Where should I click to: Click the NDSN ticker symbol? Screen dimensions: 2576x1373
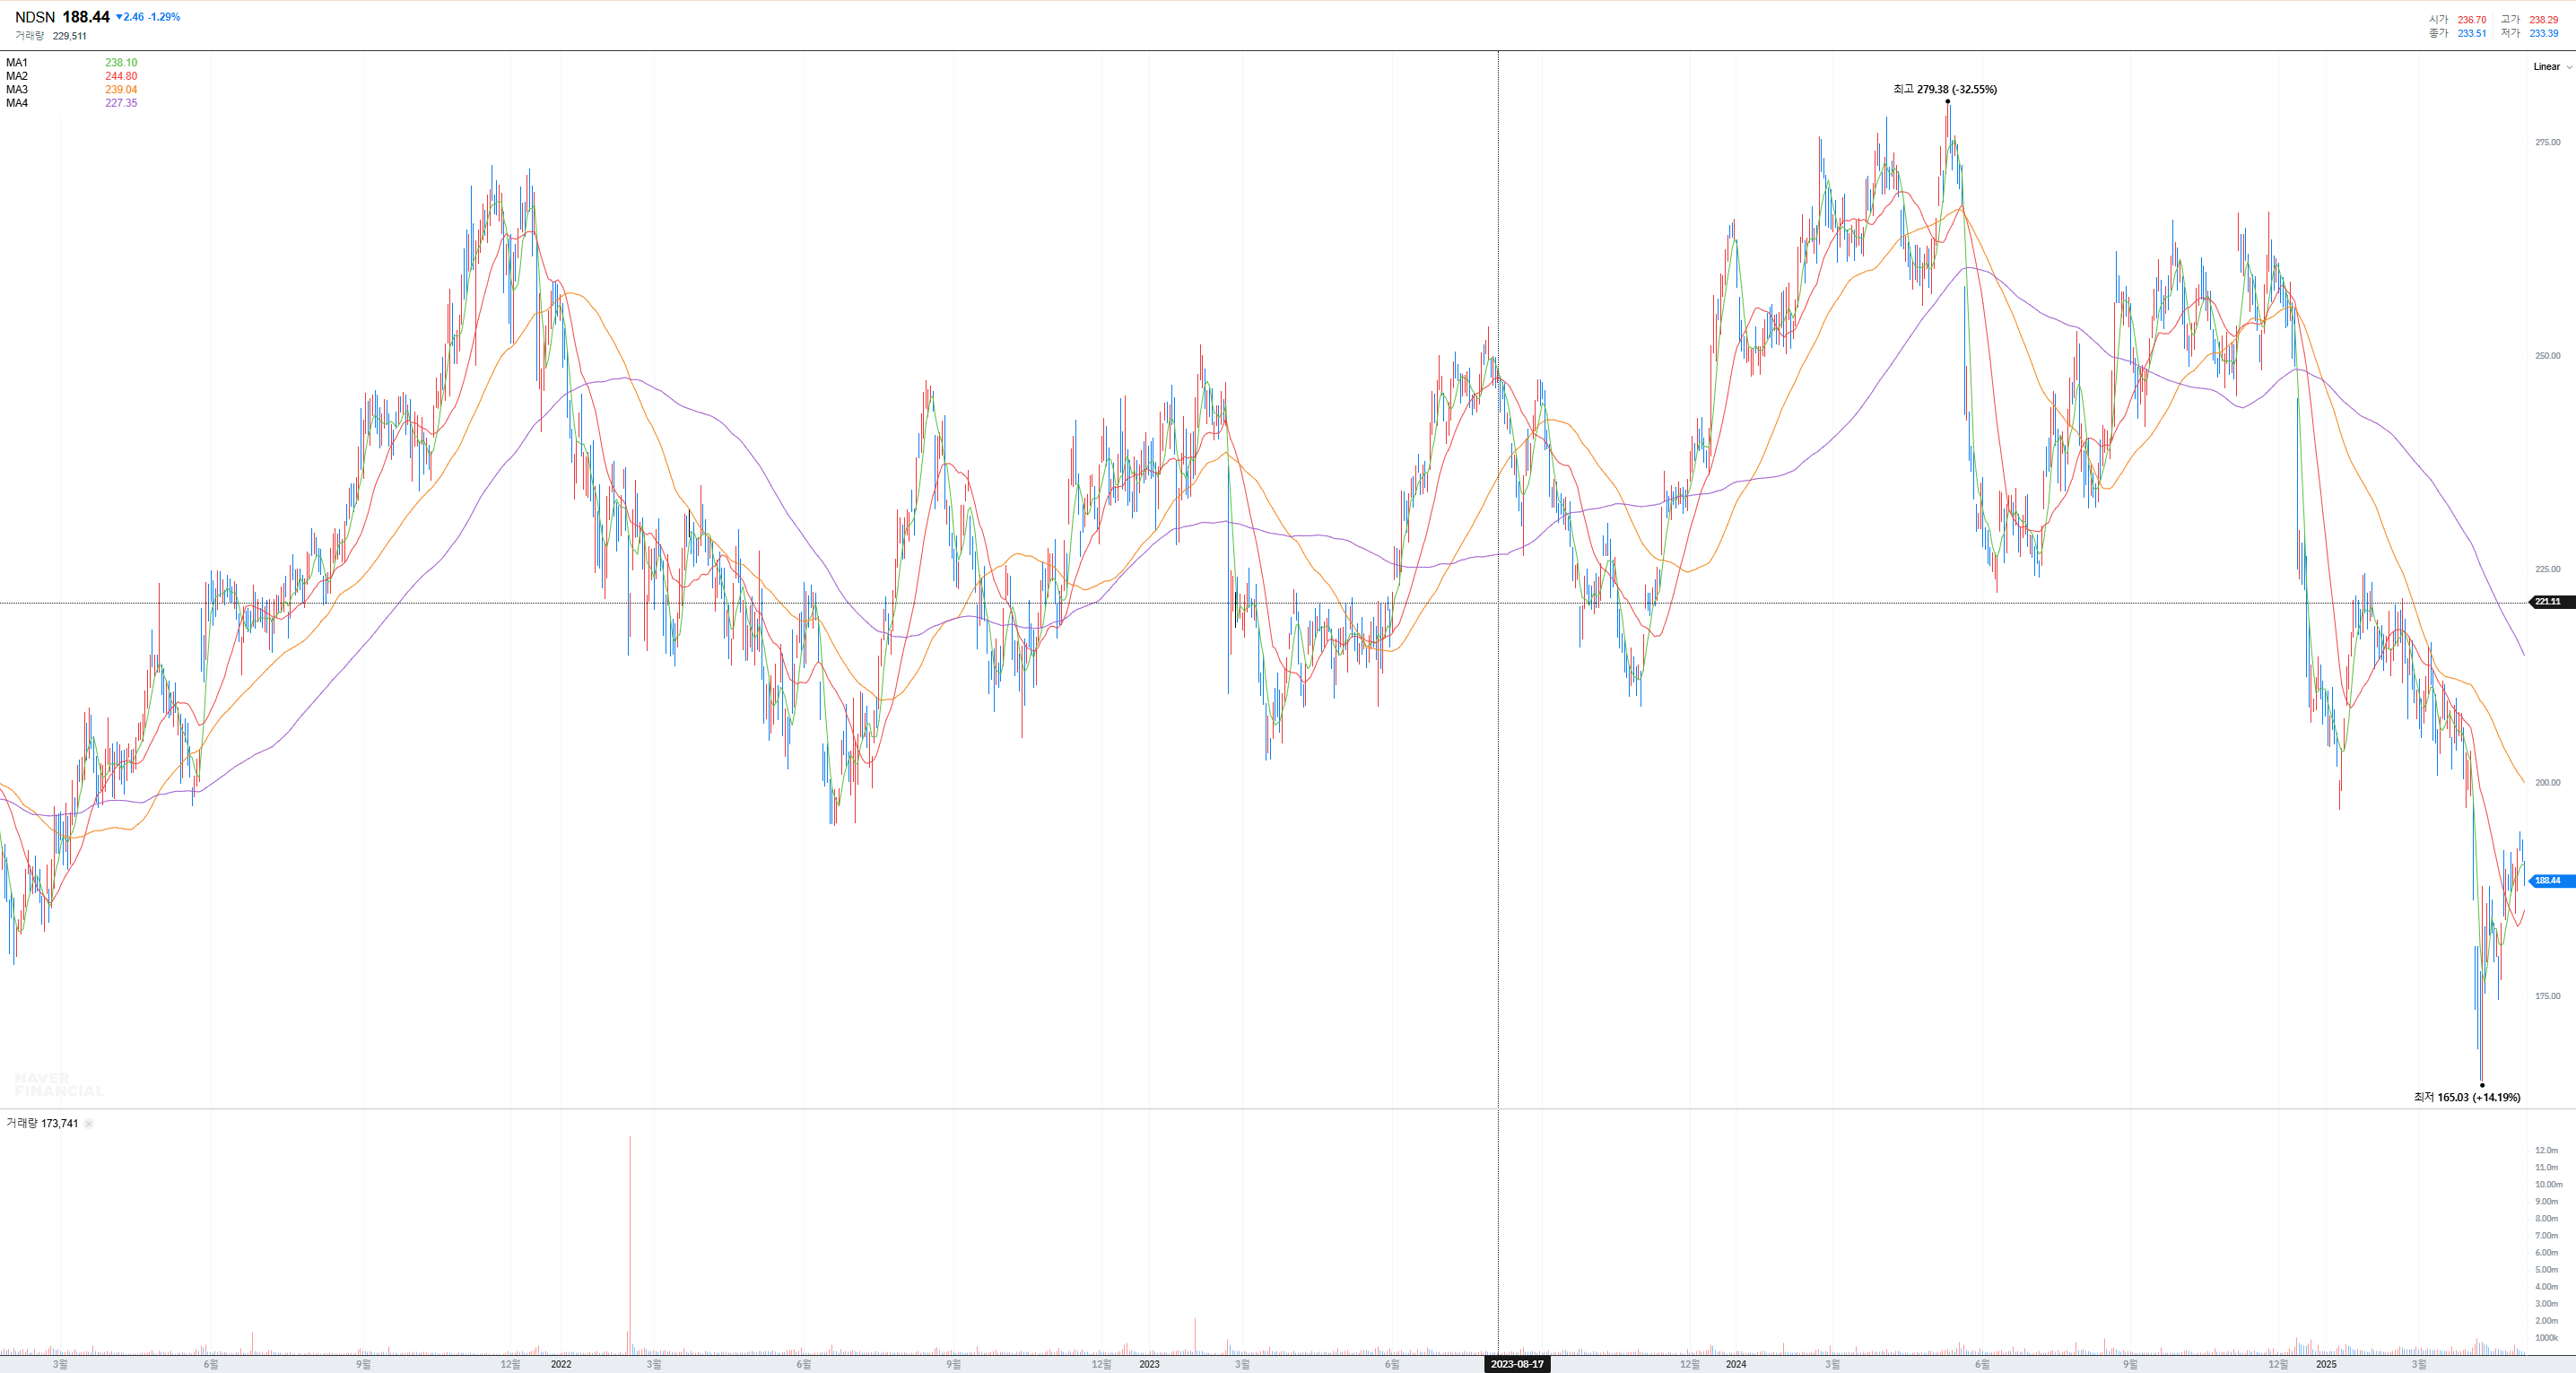click(x=35, y=17)
